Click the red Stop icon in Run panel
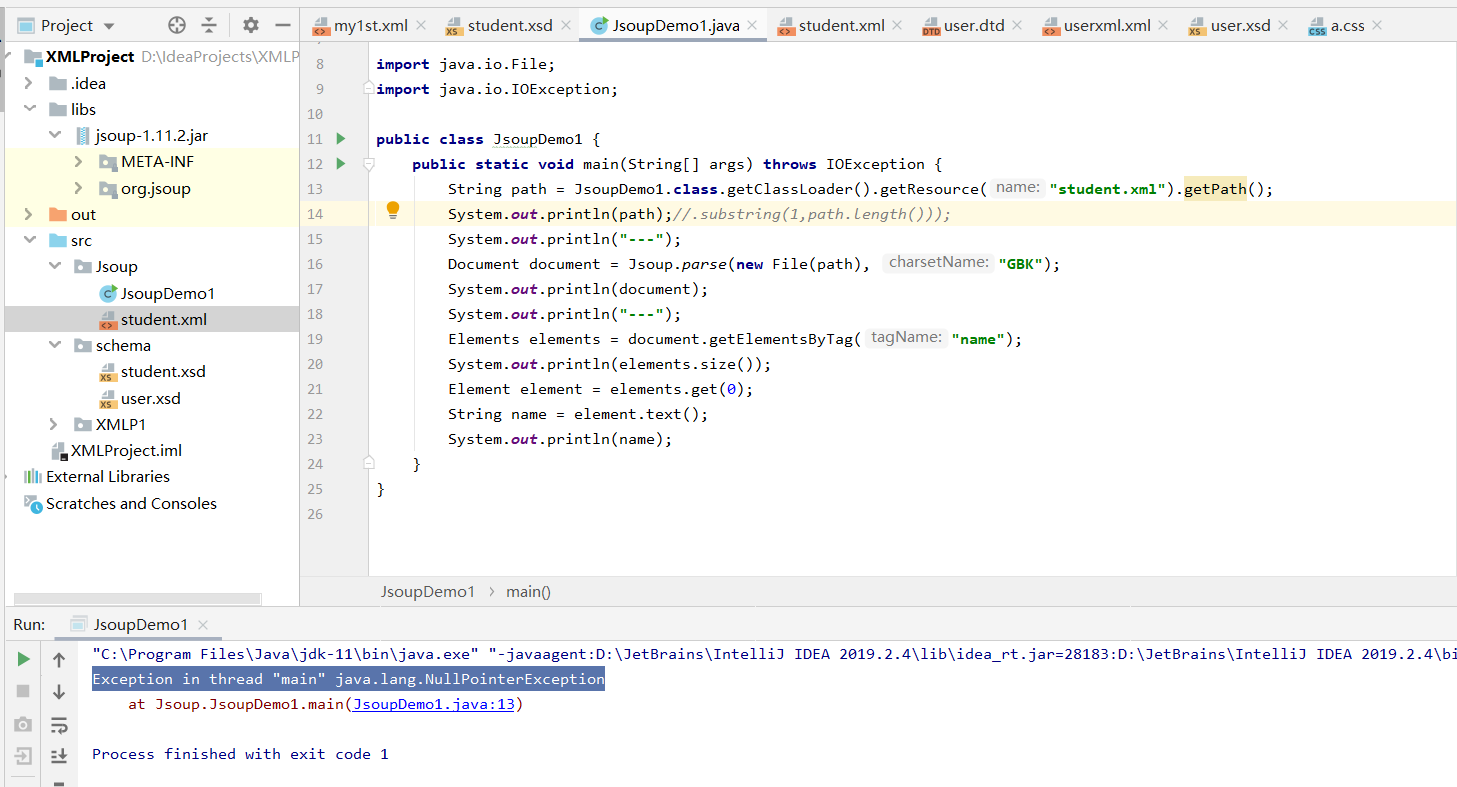The width and height of the screenshot is (1457, 787). tap(22, 691)
